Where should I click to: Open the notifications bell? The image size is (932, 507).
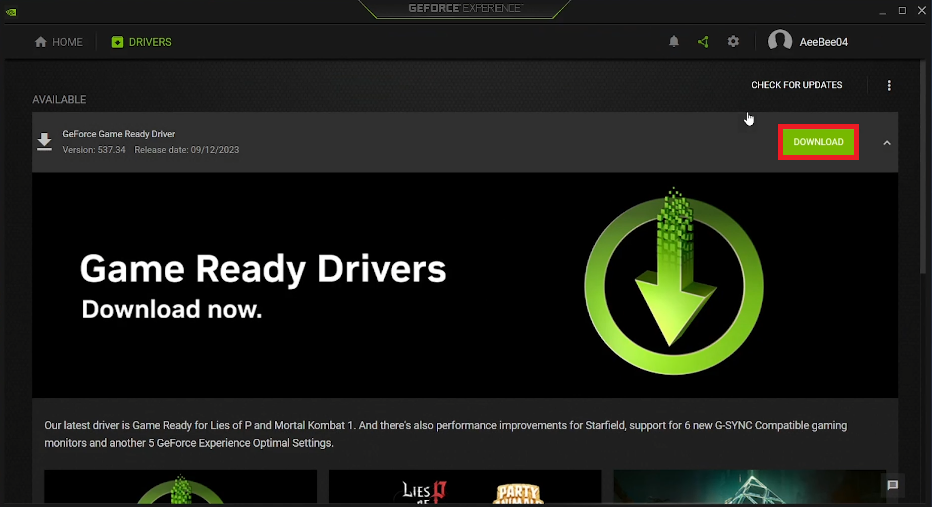[x=674, y=42]
